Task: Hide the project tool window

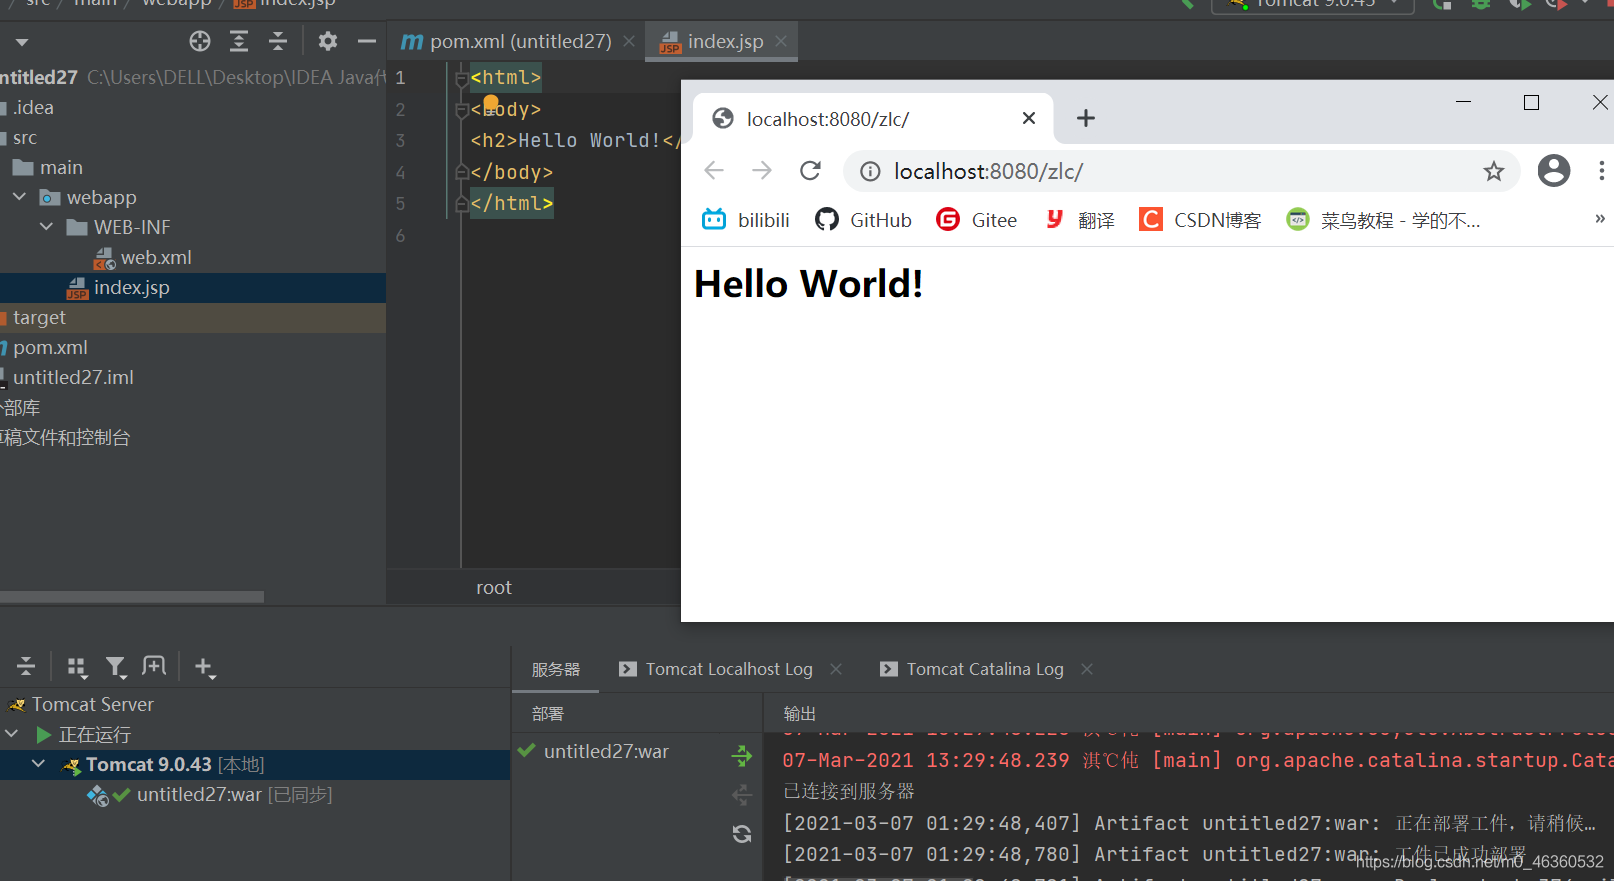Action: pyautogui.click(x=367, y=41)
